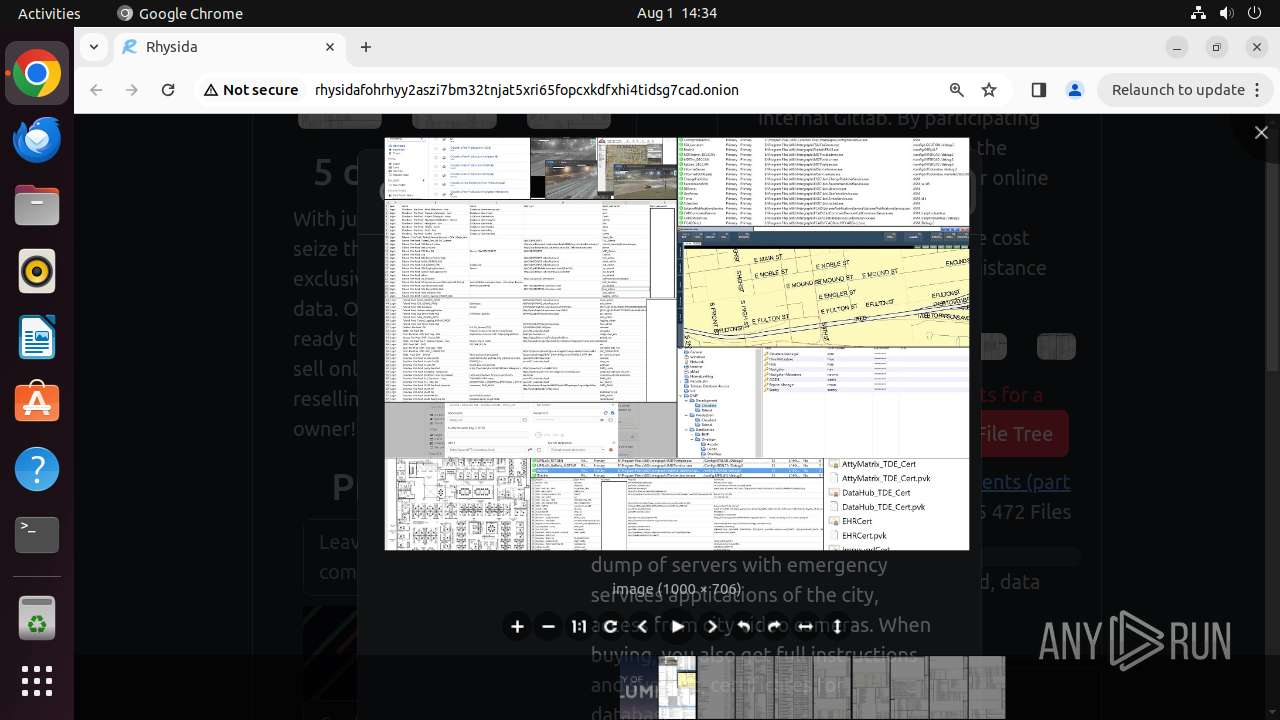This screenshot has height=720, width=1280.
Task: Open Chrome three-dot menu
Action: click(x=1256, y=90)
